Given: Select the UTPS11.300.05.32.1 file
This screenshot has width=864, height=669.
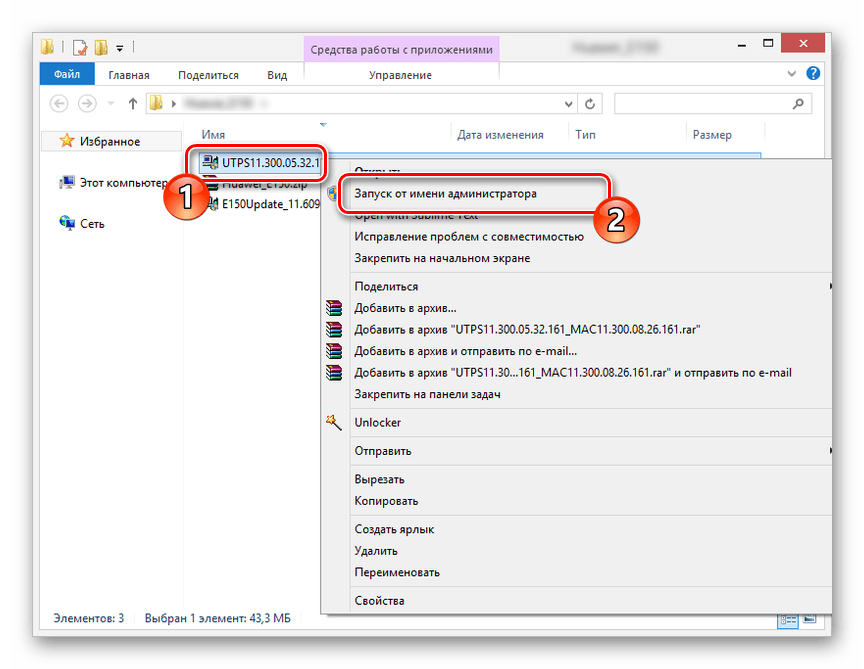Looking at the screenshot, I should pos(260,163).
